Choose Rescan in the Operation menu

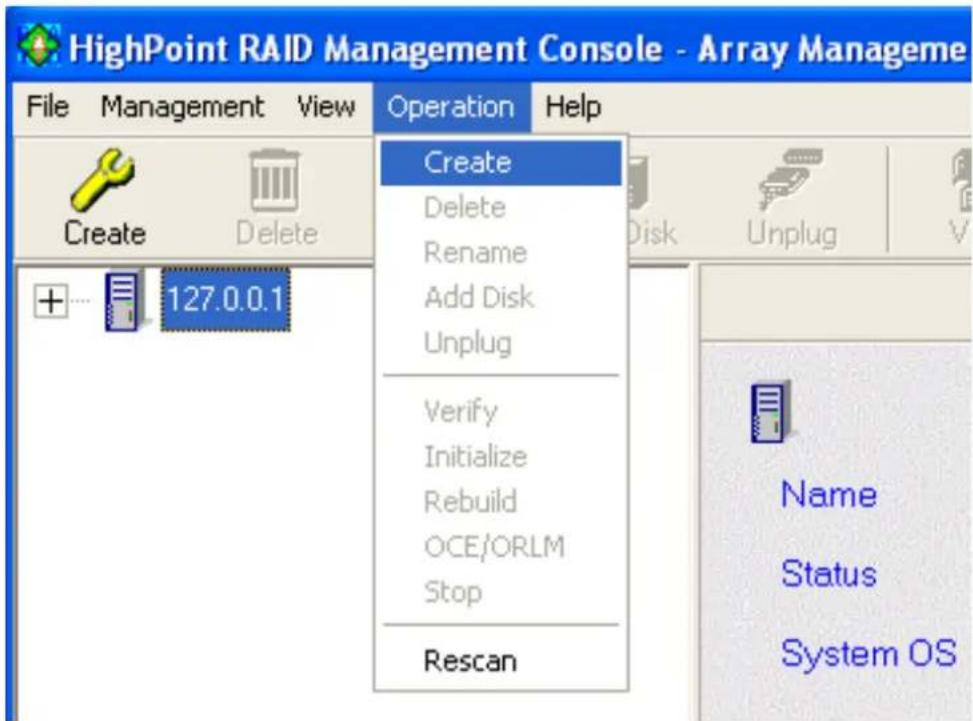[x=501, y=661]
